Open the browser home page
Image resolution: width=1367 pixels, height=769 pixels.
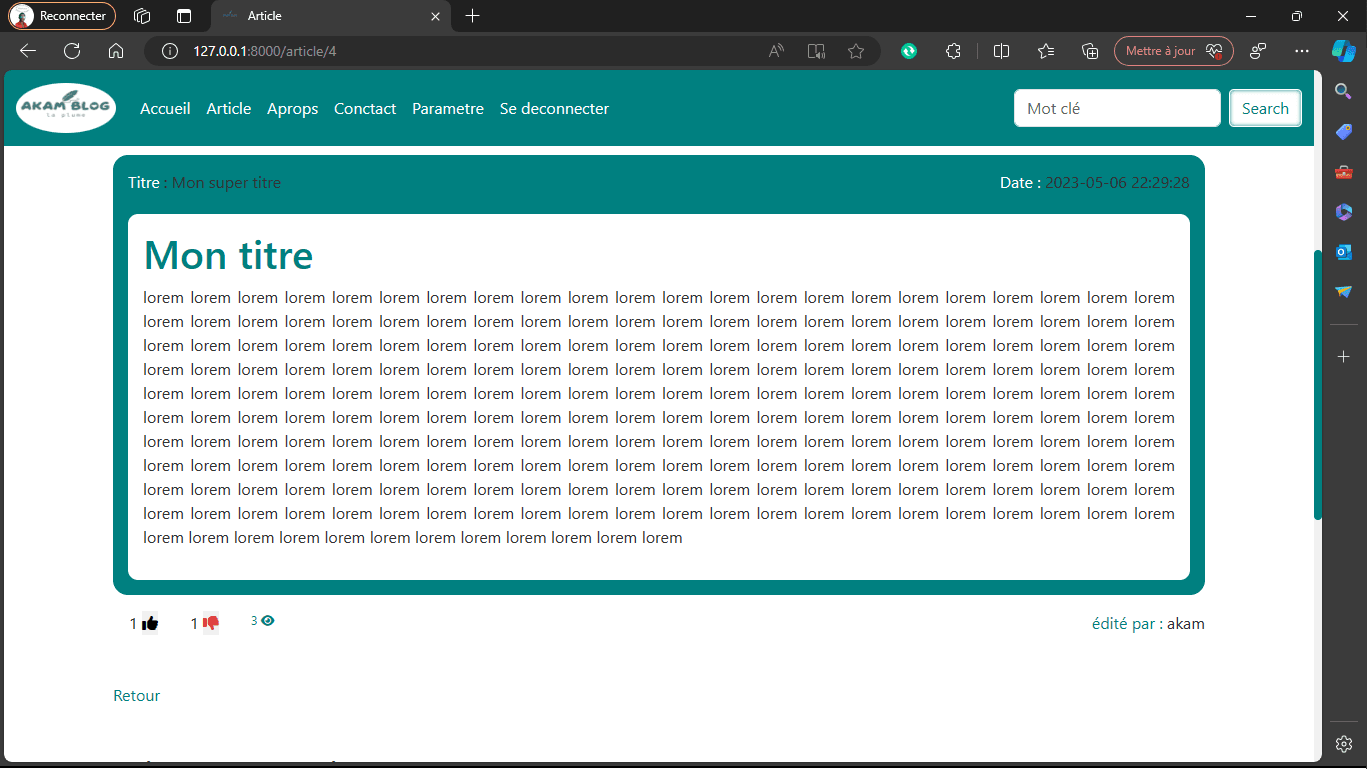coord(116,51)
